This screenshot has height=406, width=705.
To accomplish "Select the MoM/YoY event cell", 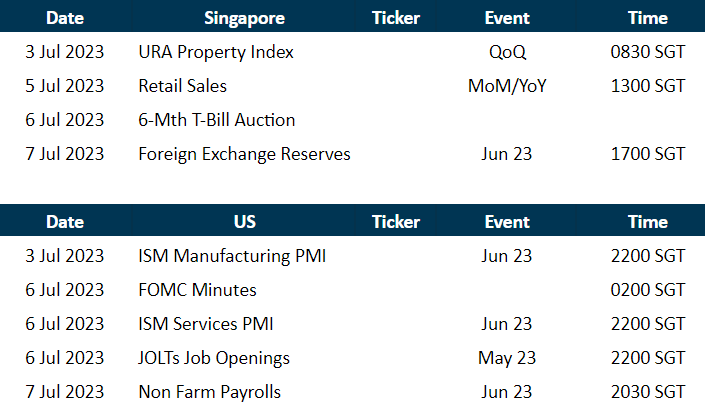I will (507, 86).
